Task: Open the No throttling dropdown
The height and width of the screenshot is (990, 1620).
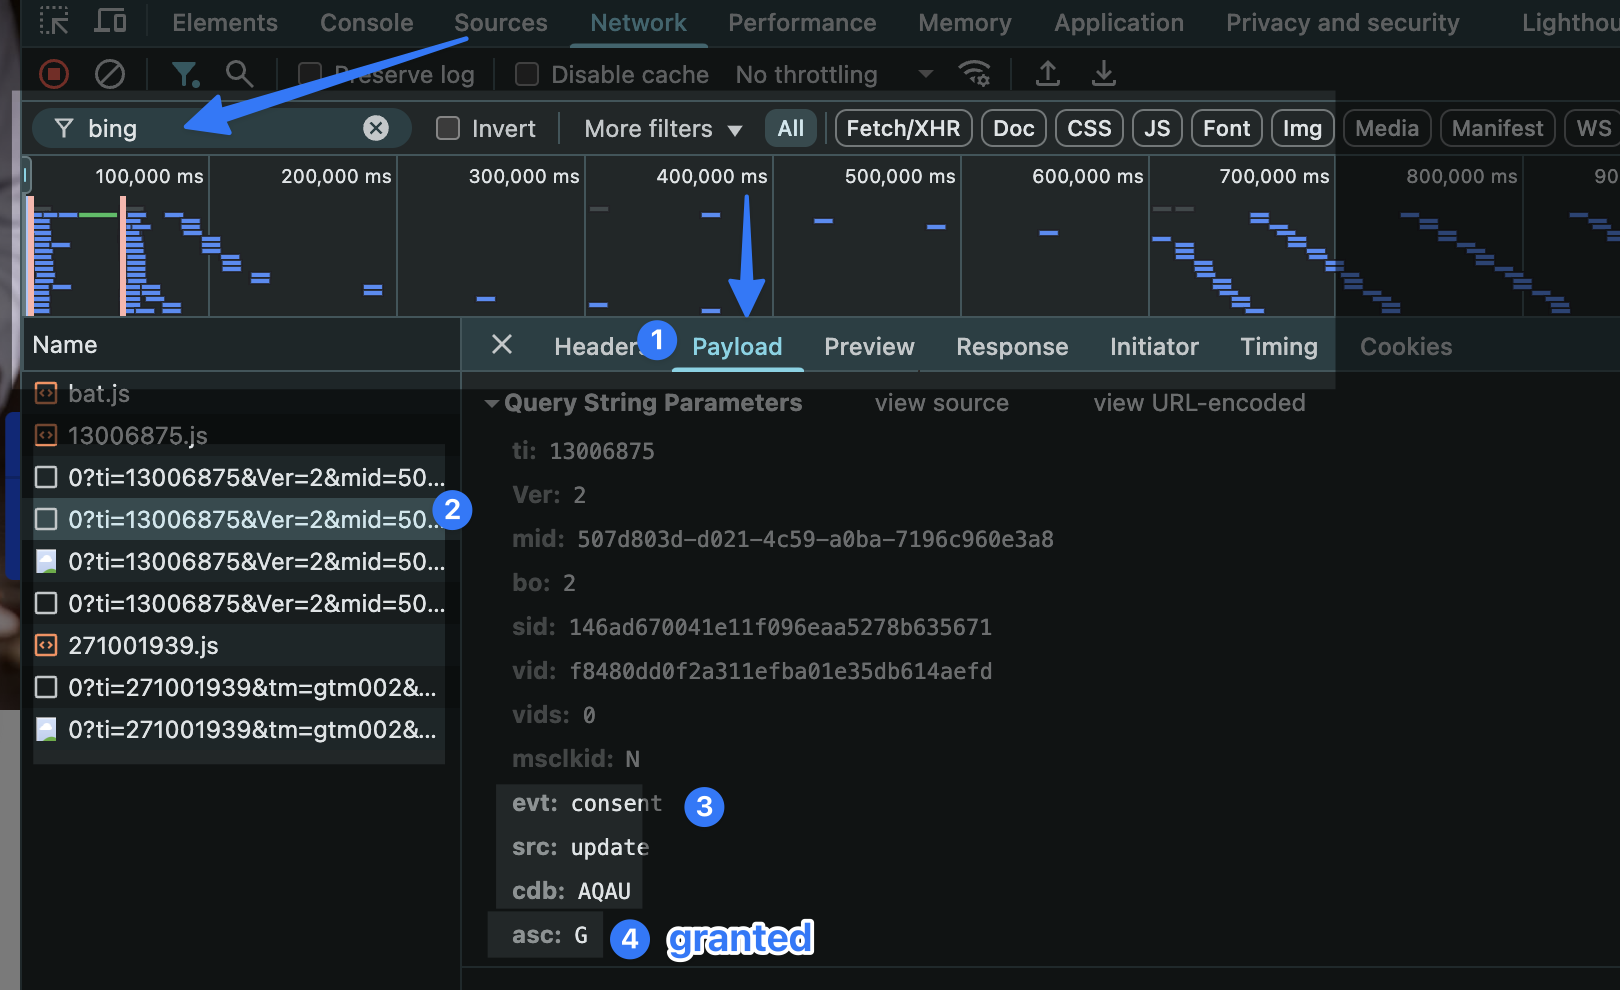Action: point(833,75)
